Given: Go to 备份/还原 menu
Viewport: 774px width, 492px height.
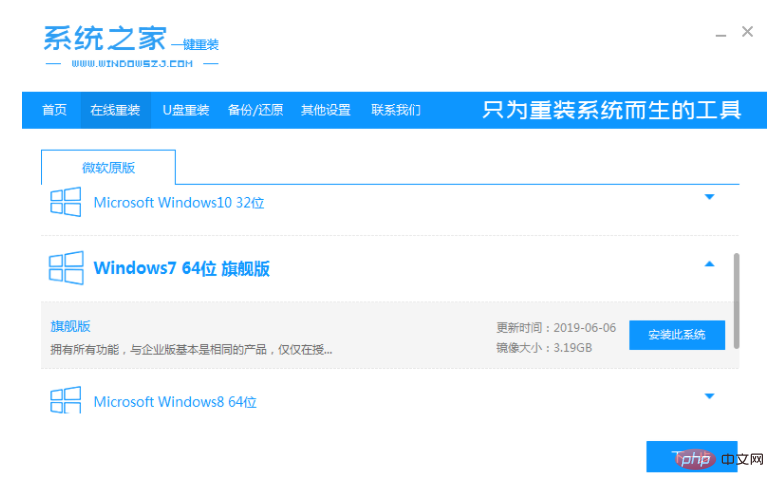Looking at the screenshot, I should 255,110.
